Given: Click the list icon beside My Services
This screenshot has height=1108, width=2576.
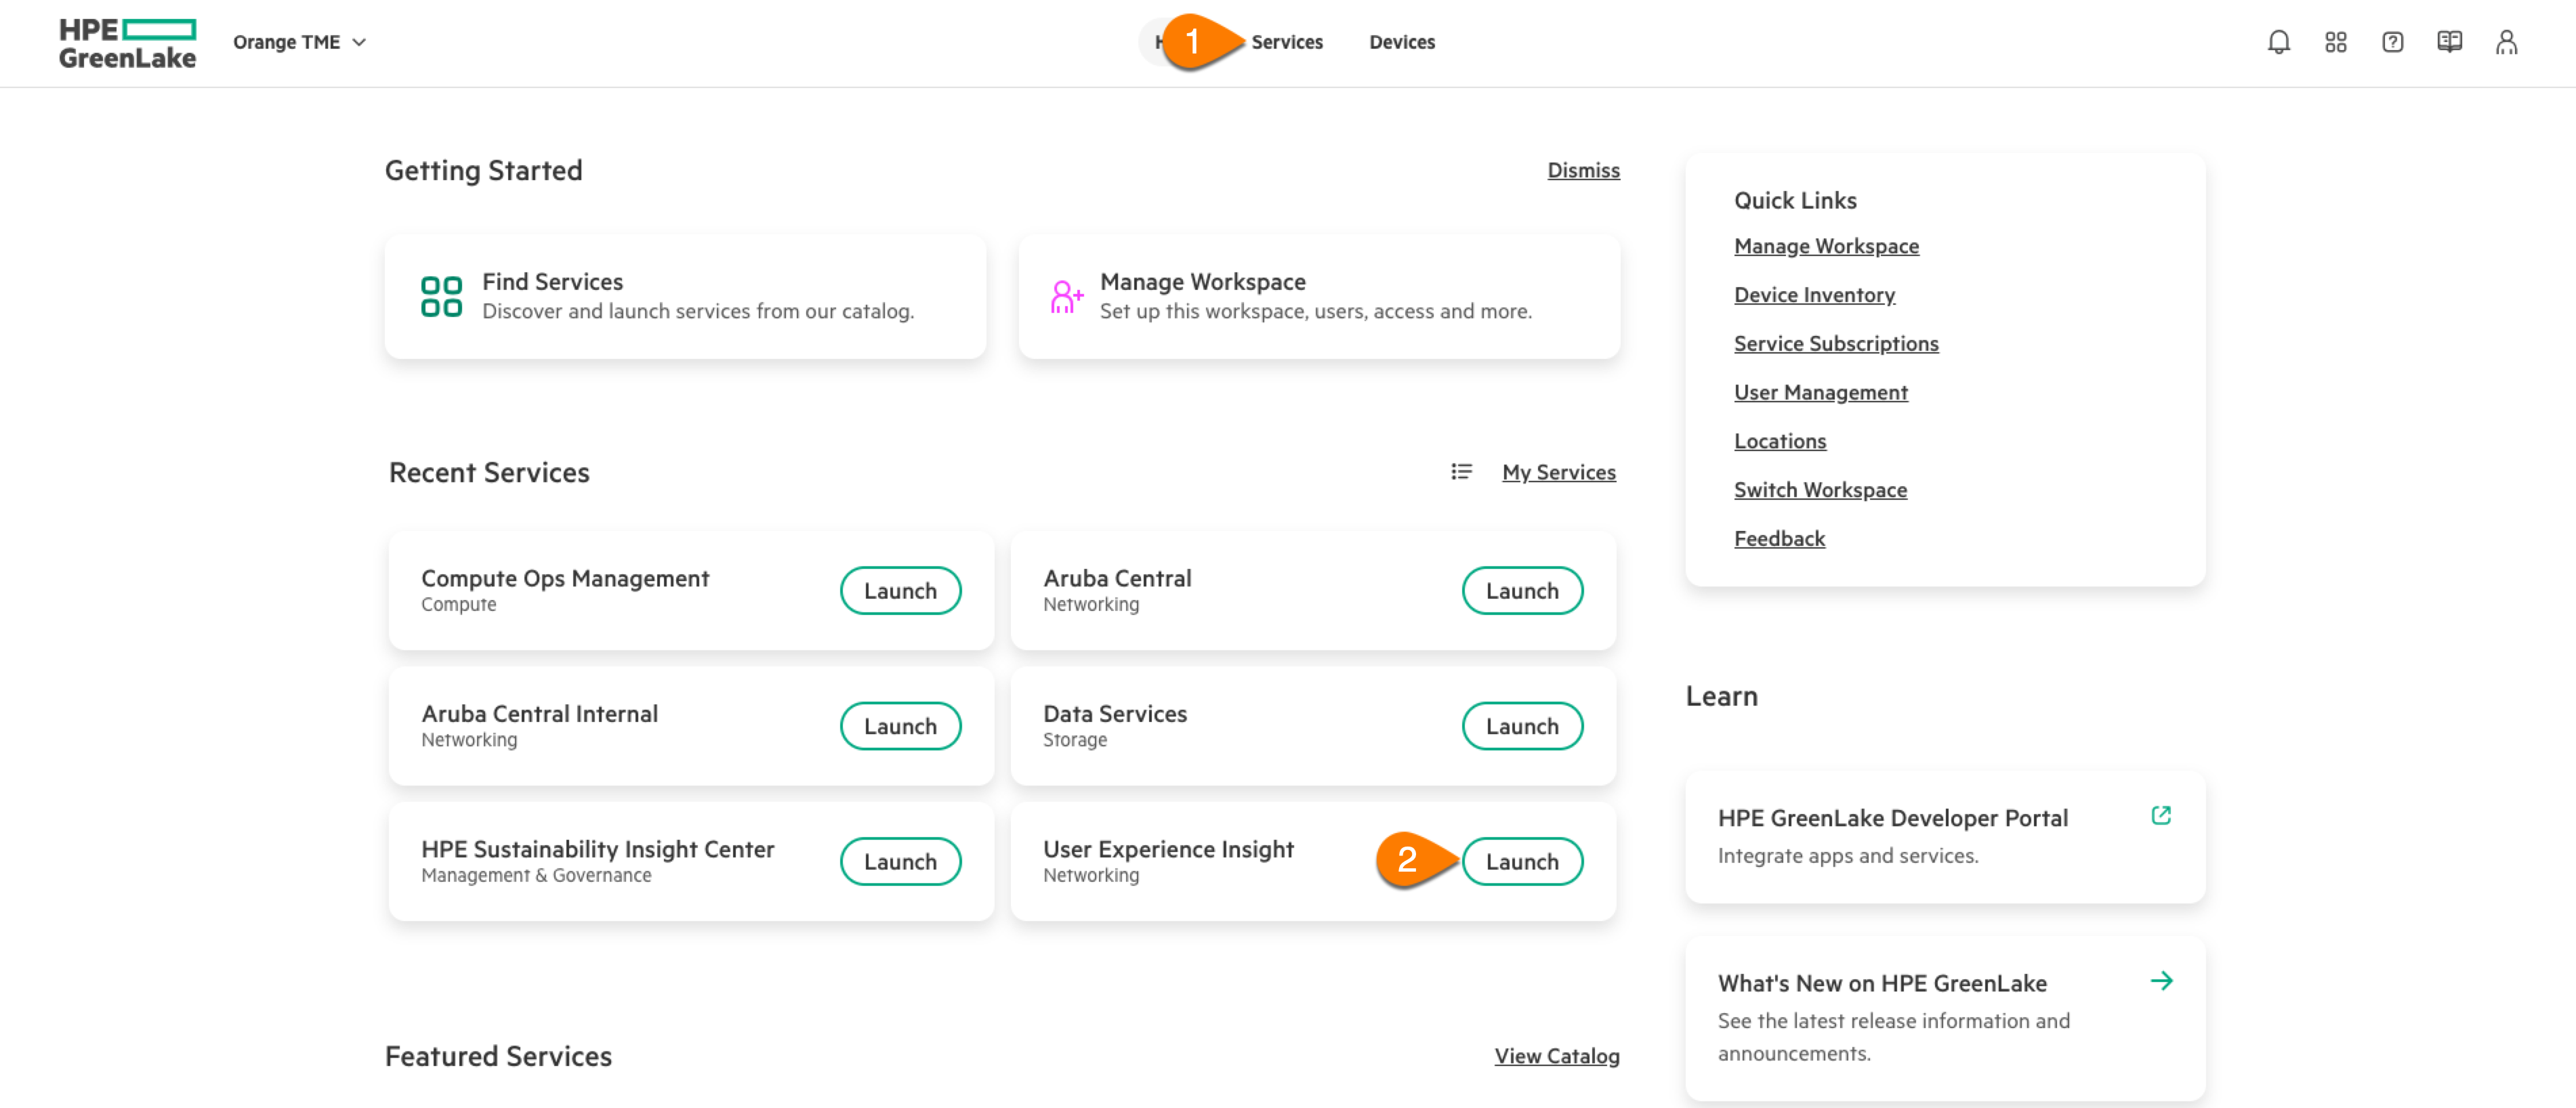Looking at the screenshot, I should pos(1461,472).
